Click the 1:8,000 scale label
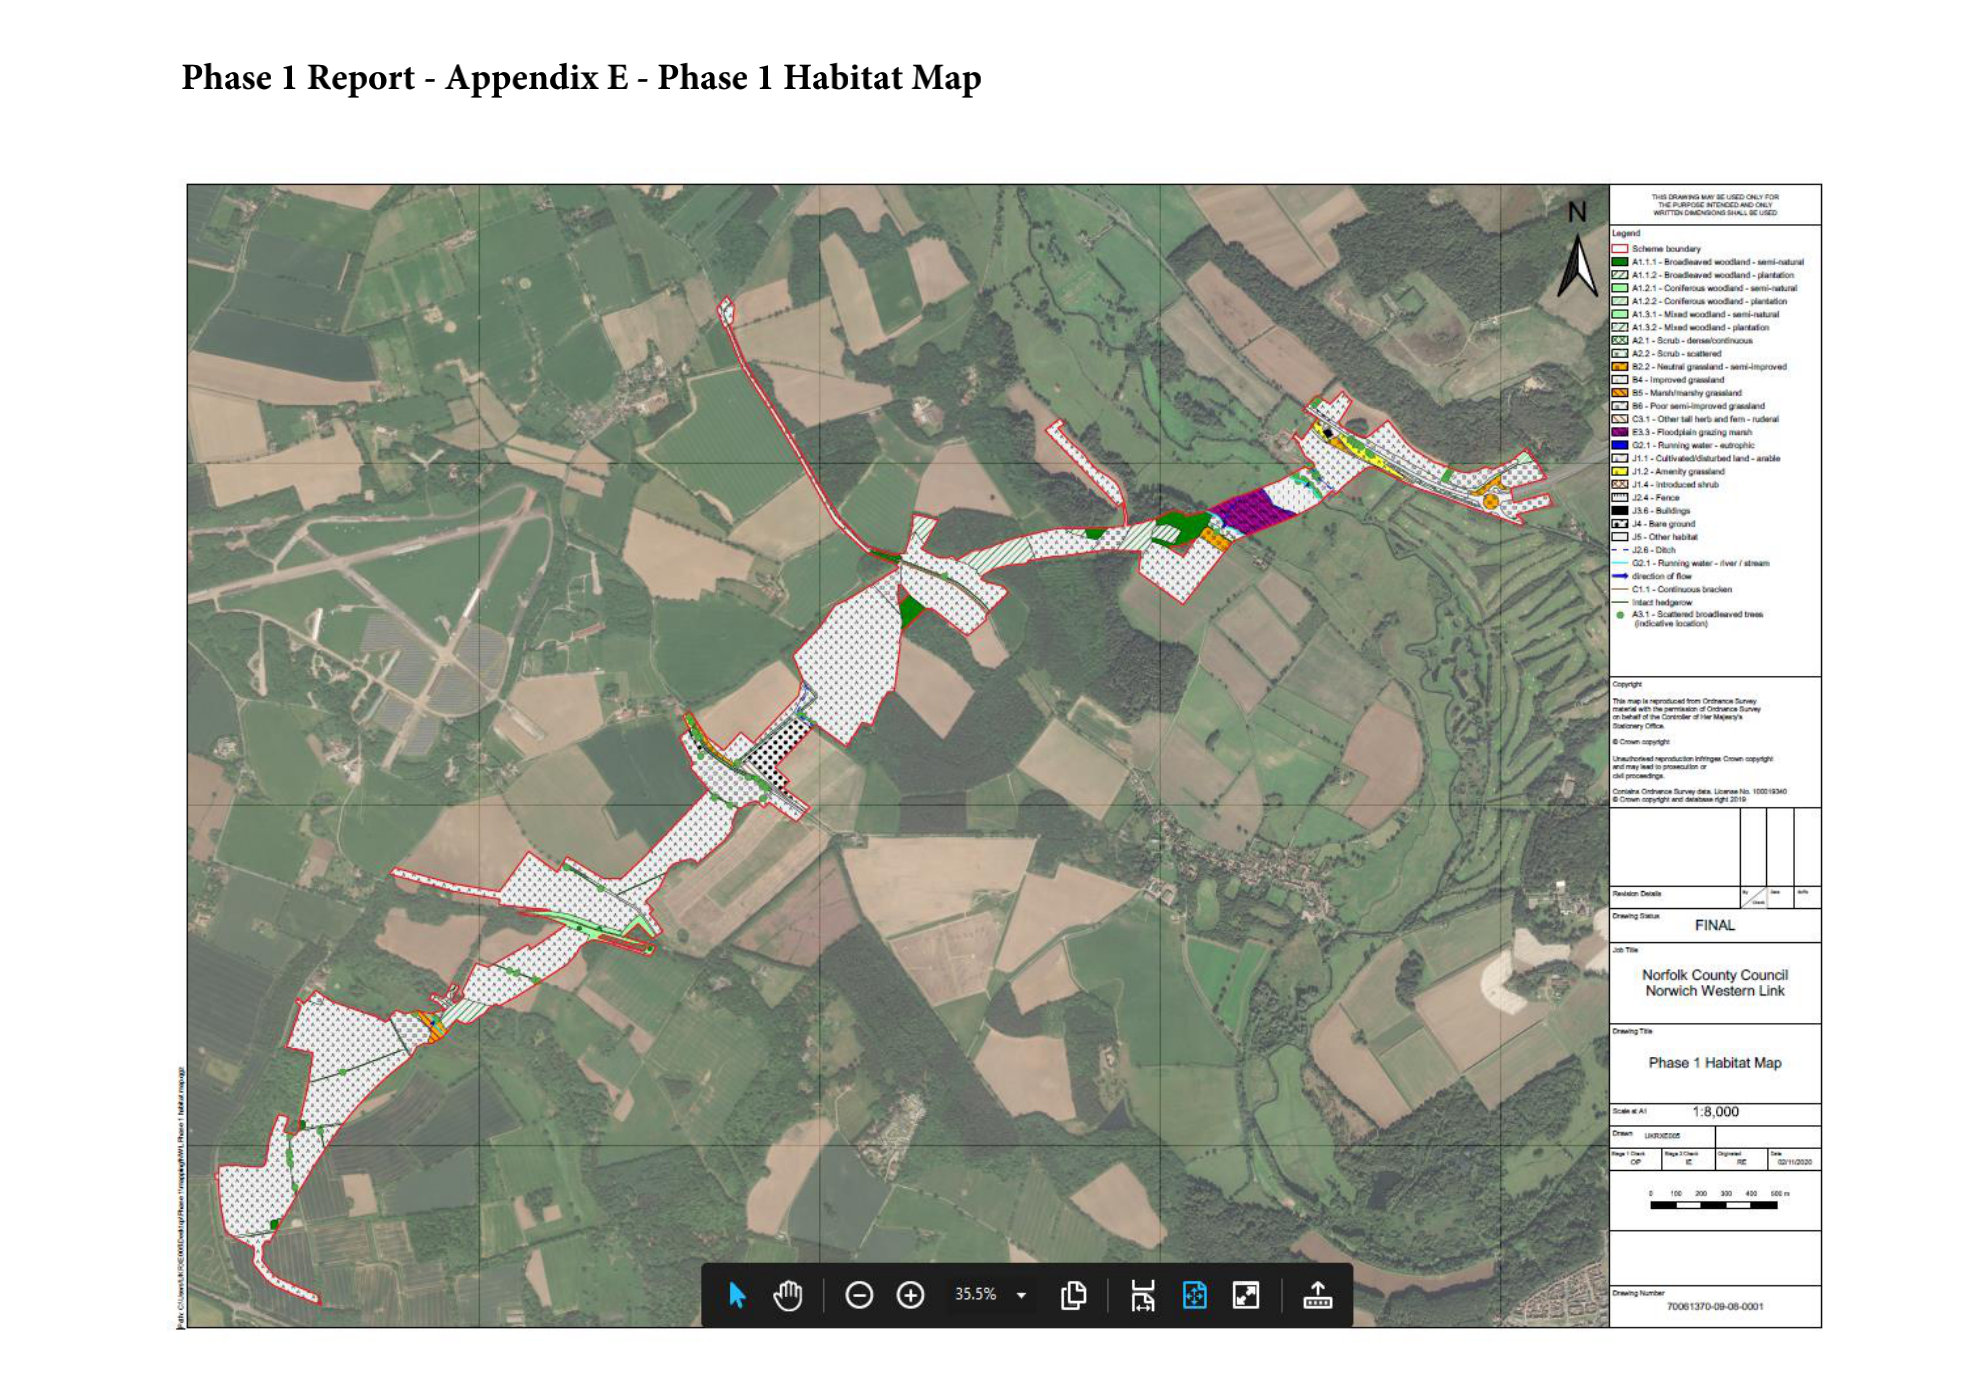 [1715, 1111]
